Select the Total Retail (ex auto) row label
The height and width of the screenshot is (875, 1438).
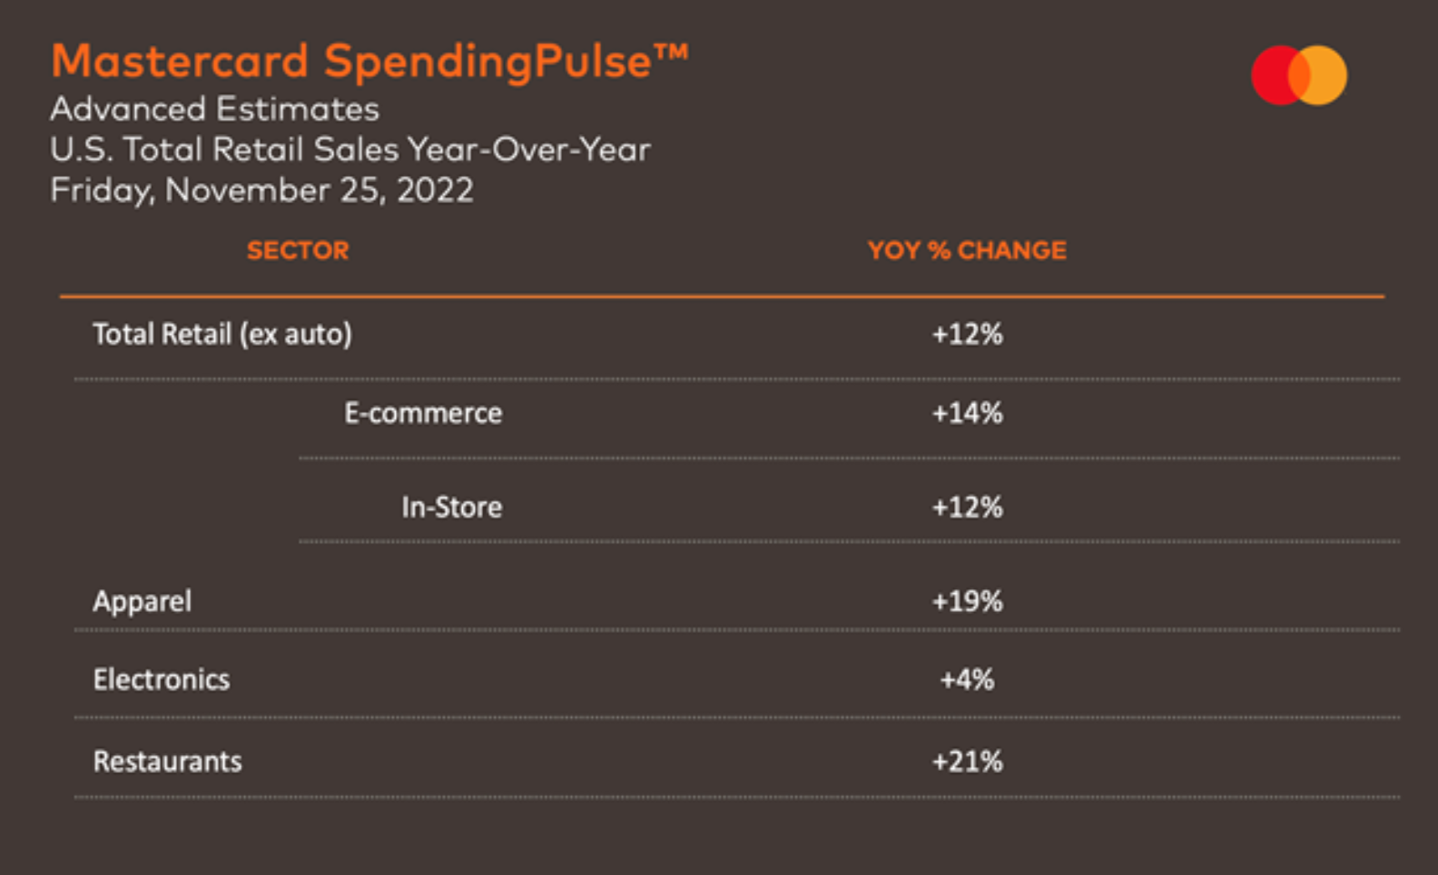222,334
